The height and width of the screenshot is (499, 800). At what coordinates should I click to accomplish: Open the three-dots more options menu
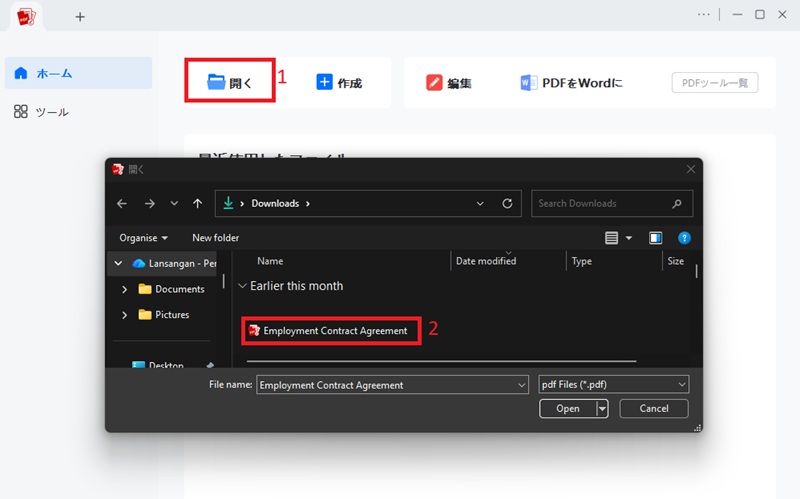coord(704,14)
